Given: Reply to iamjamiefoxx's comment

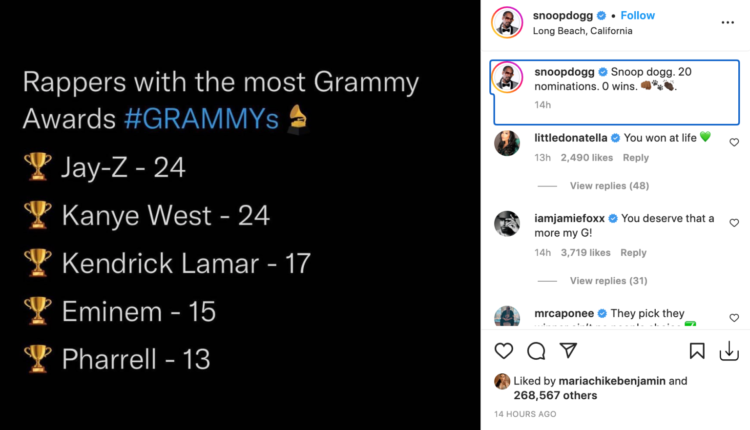Looking at the screenshot, I should point(633,253).
